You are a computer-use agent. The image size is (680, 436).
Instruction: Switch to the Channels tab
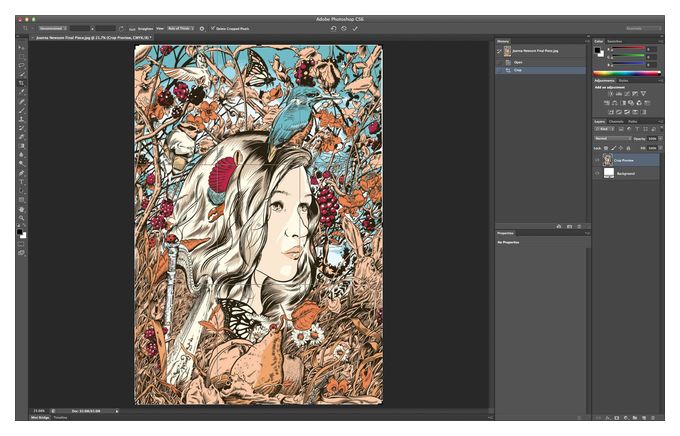(616, 121)
